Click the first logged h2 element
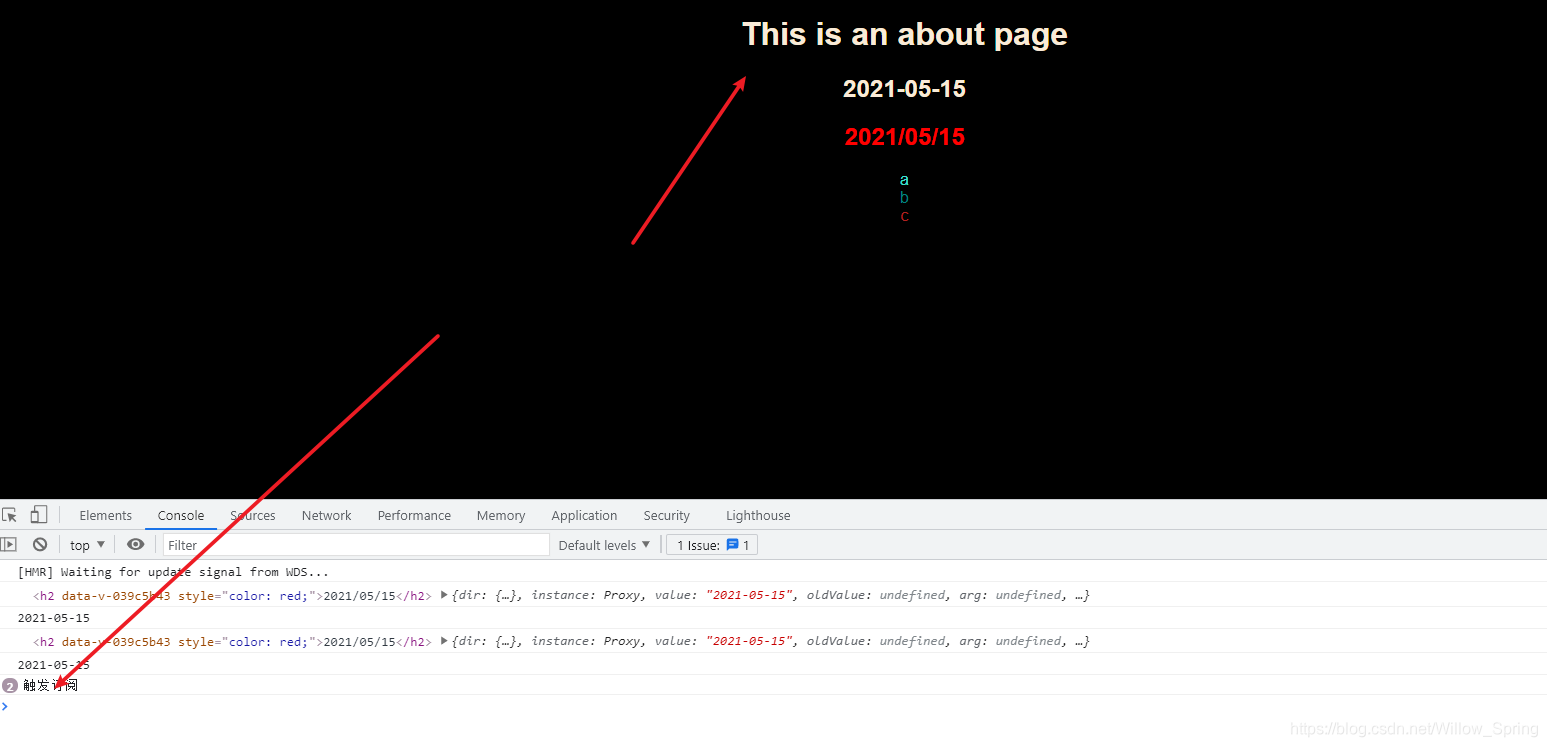This screenshot has width=1547, height=747. (x=232, y=595)
